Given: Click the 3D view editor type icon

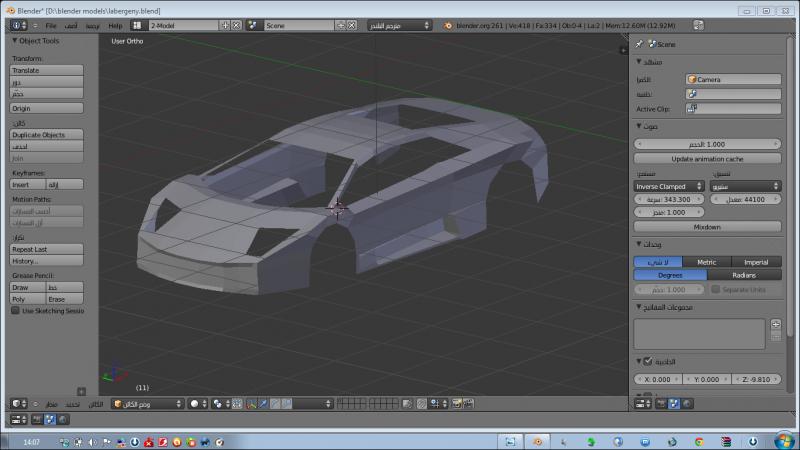Looking at the screenshot, I should point(19,404).
